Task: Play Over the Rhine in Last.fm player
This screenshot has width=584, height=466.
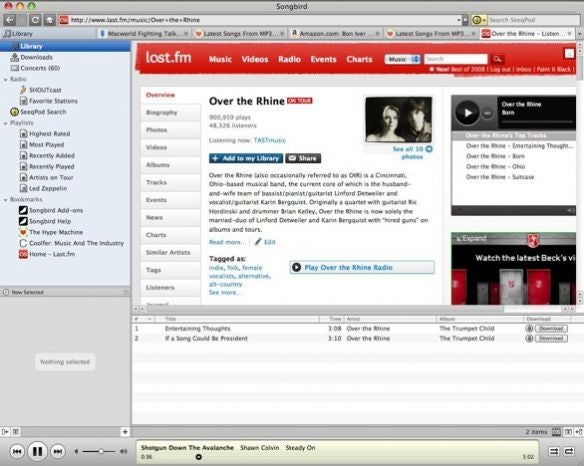Action: click(x=467, y=112)
